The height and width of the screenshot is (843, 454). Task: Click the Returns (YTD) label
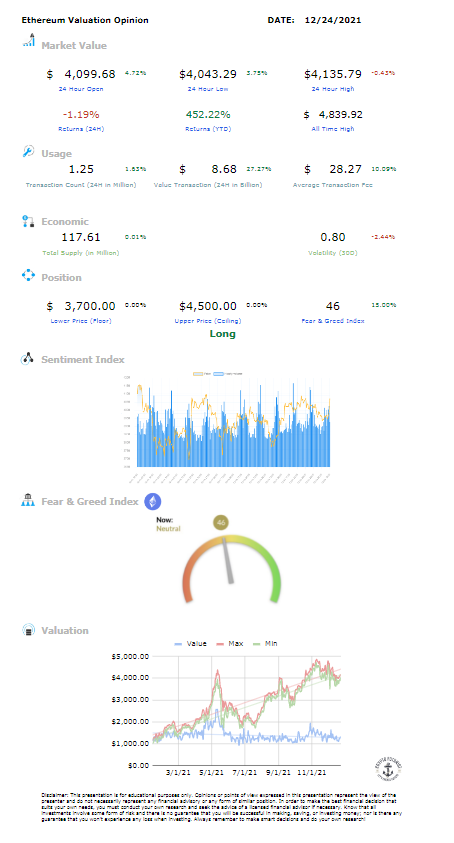click(x=208, y=129)
